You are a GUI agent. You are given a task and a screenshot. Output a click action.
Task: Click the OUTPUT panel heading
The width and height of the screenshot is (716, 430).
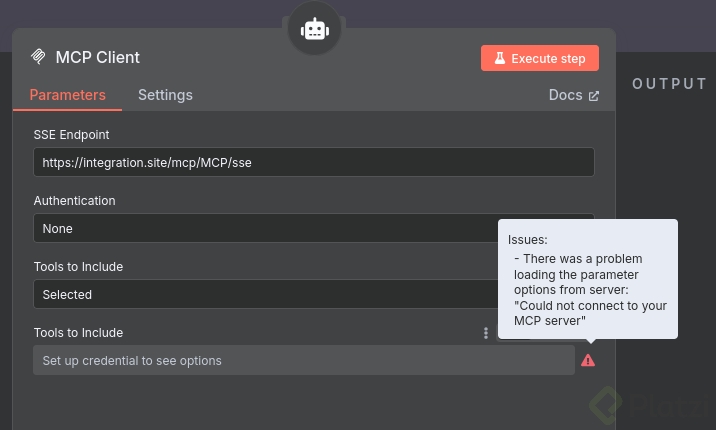coord(669,84)
